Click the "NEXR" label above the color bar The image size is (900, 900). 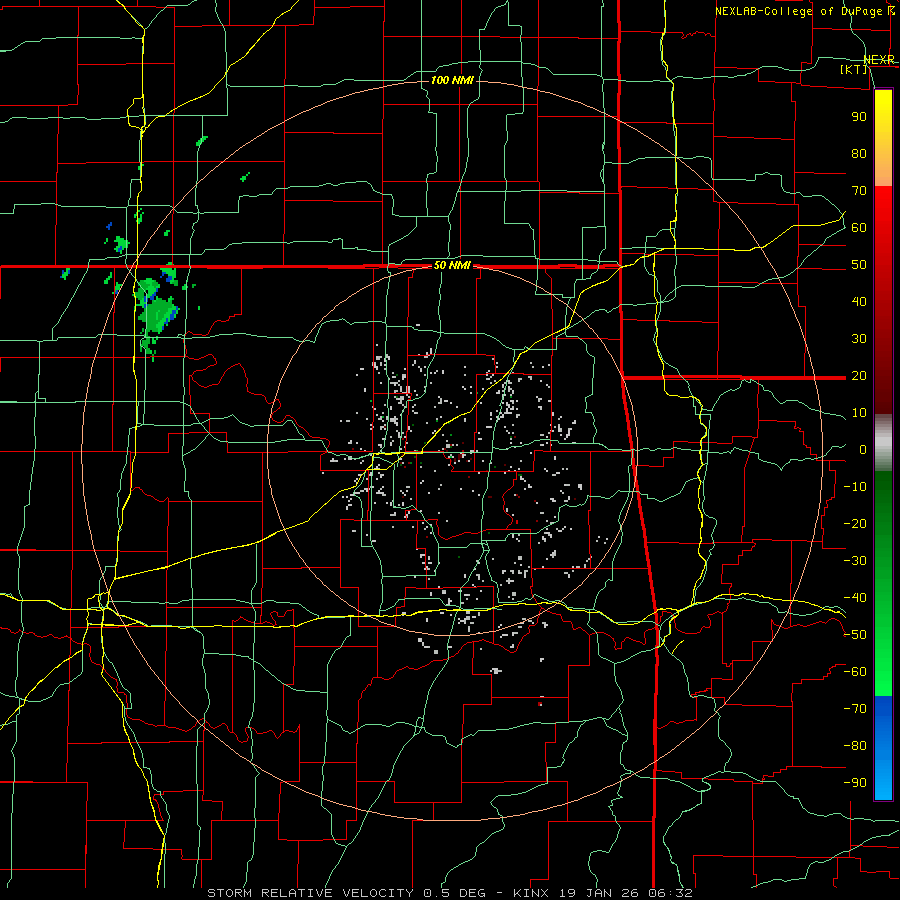click(x=878, y=60)
